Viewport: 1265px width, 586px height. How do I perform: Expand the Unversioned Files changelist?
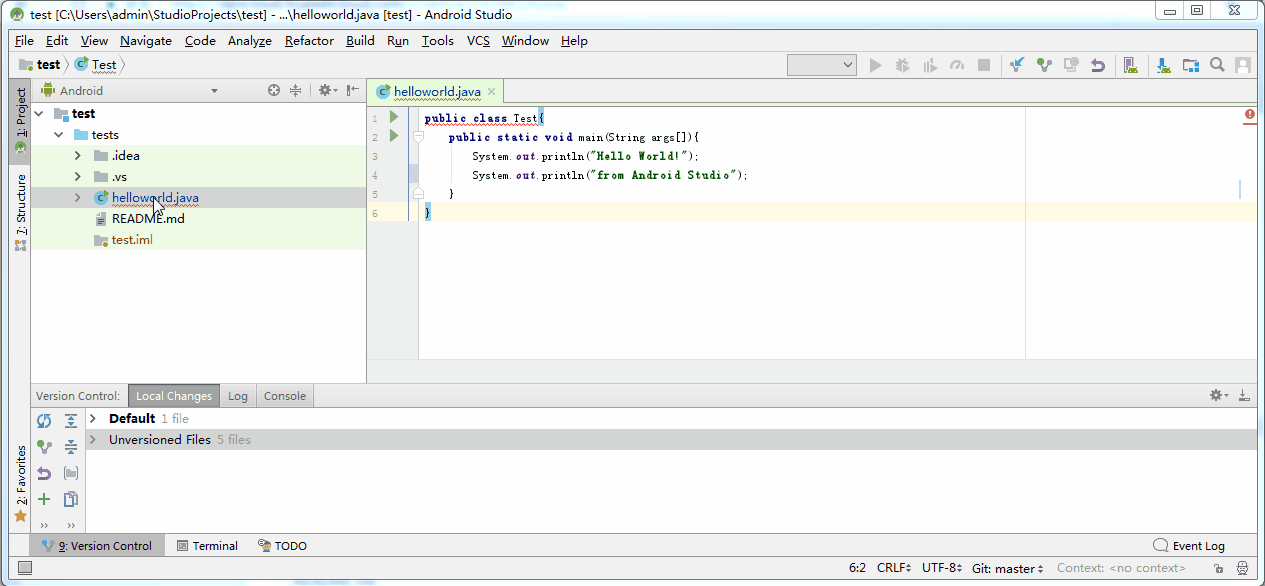(x=93, y=440)
